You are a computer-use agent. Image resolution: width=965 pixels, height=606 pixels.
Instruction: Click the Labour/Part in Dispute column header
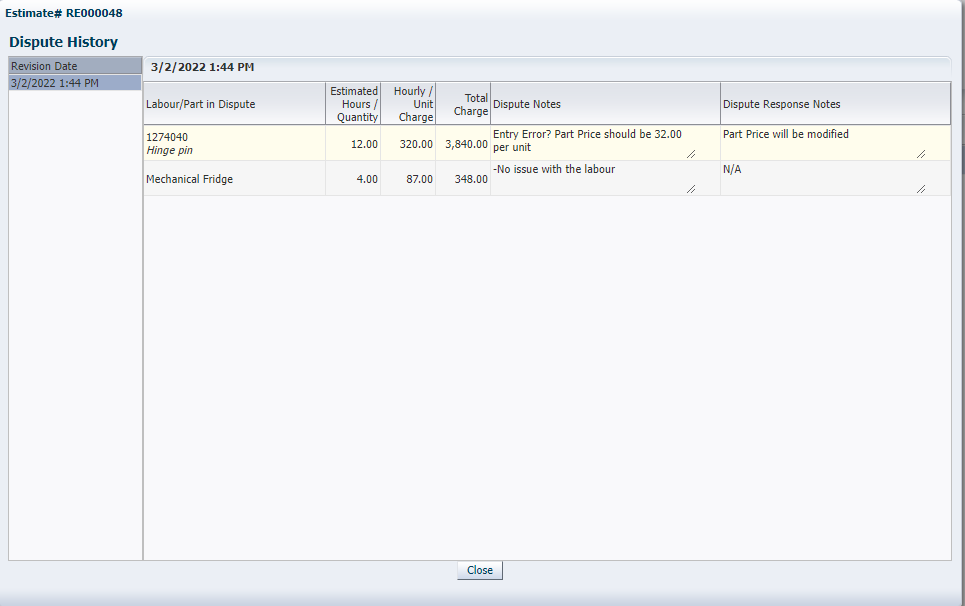[x=234, y=104]
